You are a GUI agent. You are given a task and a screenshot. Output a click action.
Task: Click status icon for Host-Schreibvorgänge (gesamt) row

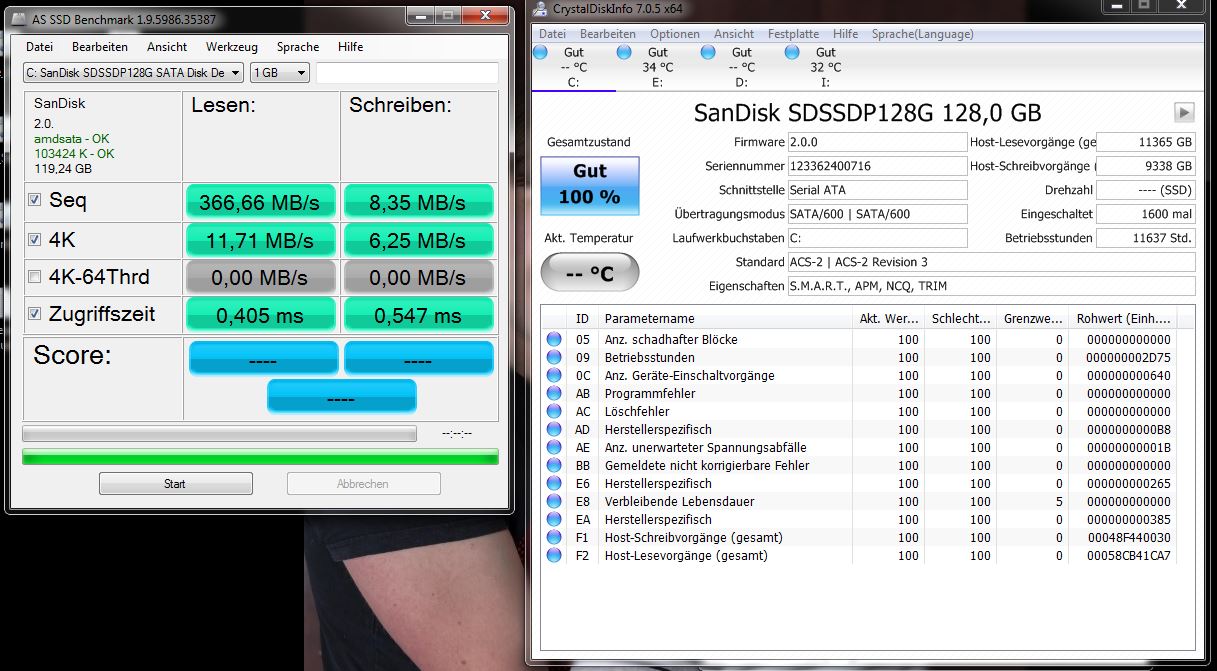pyautogui.click(x=554, y=537)
